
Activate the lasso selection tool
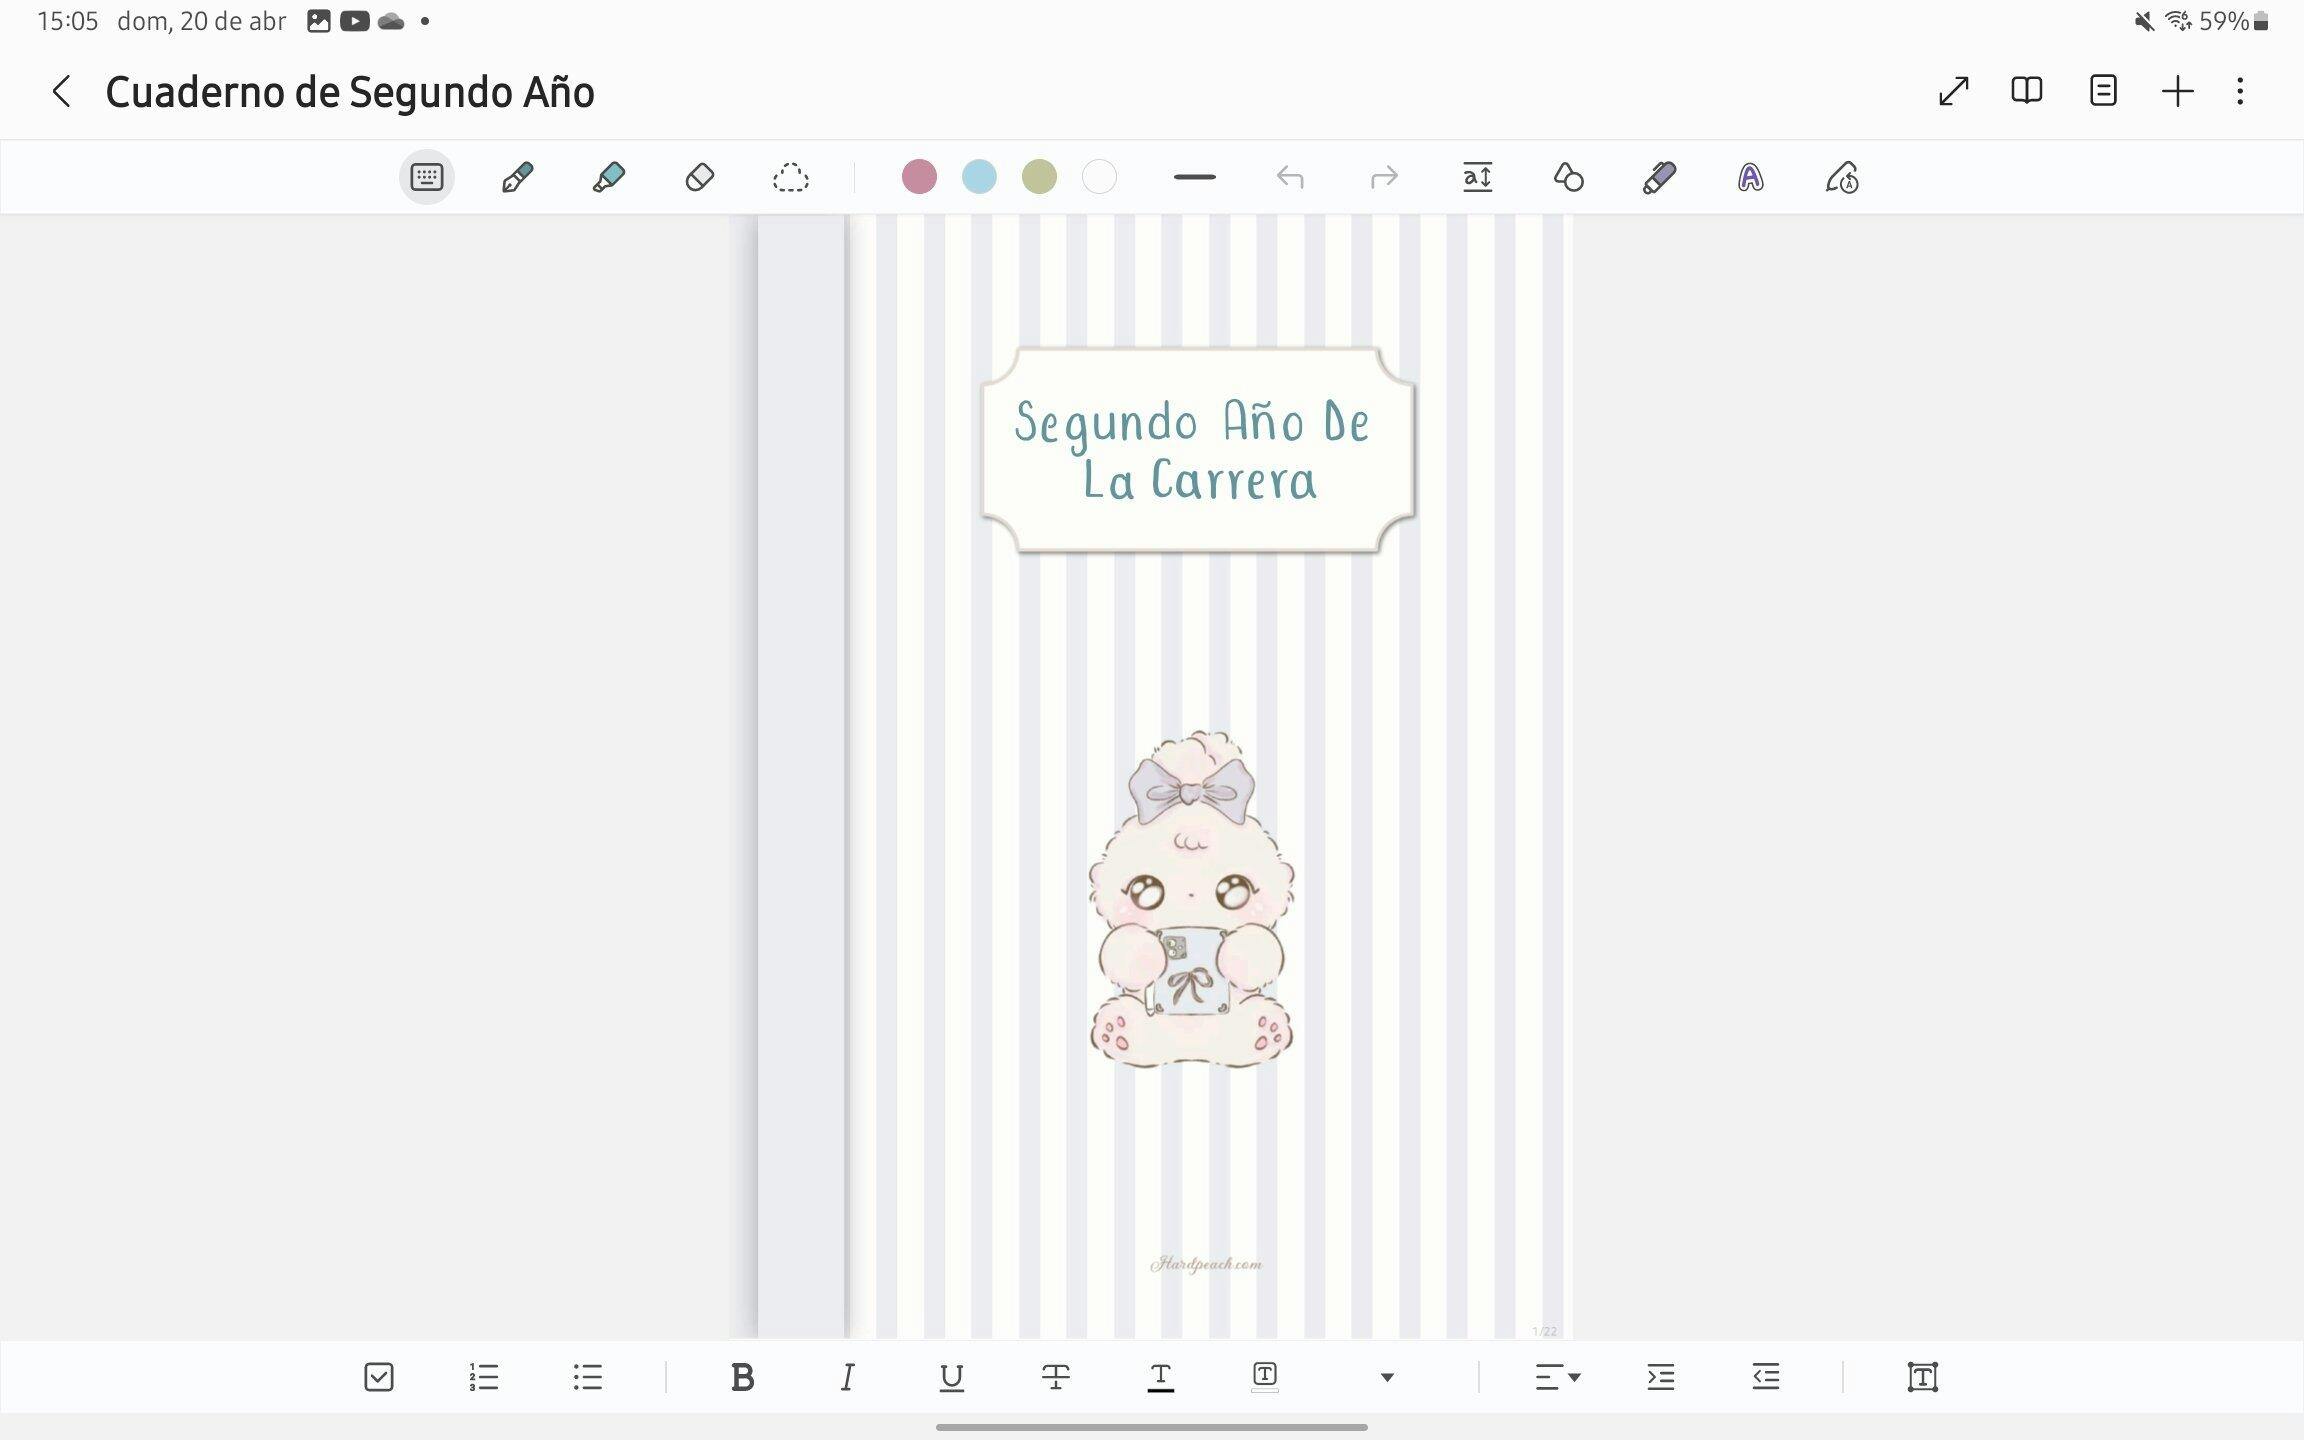(790, 178)
